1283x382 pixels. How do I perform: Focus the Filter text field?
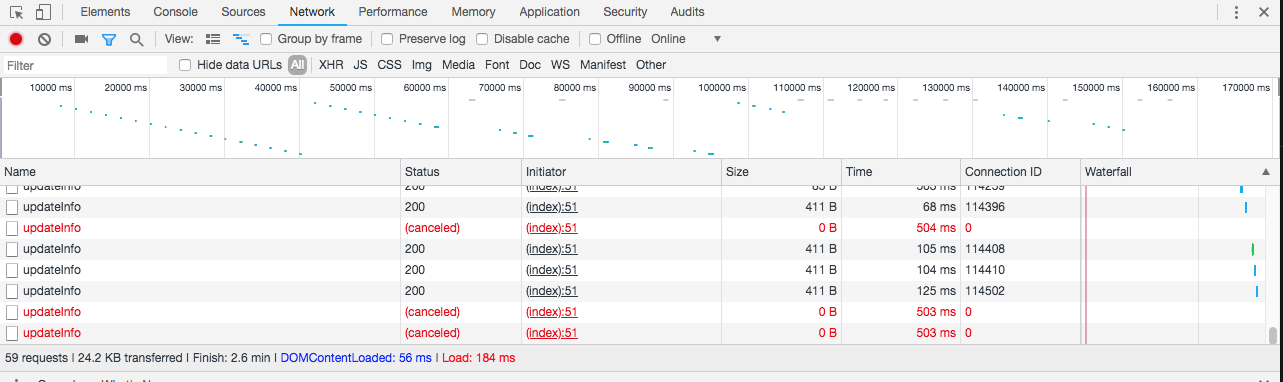coord(84,65)
